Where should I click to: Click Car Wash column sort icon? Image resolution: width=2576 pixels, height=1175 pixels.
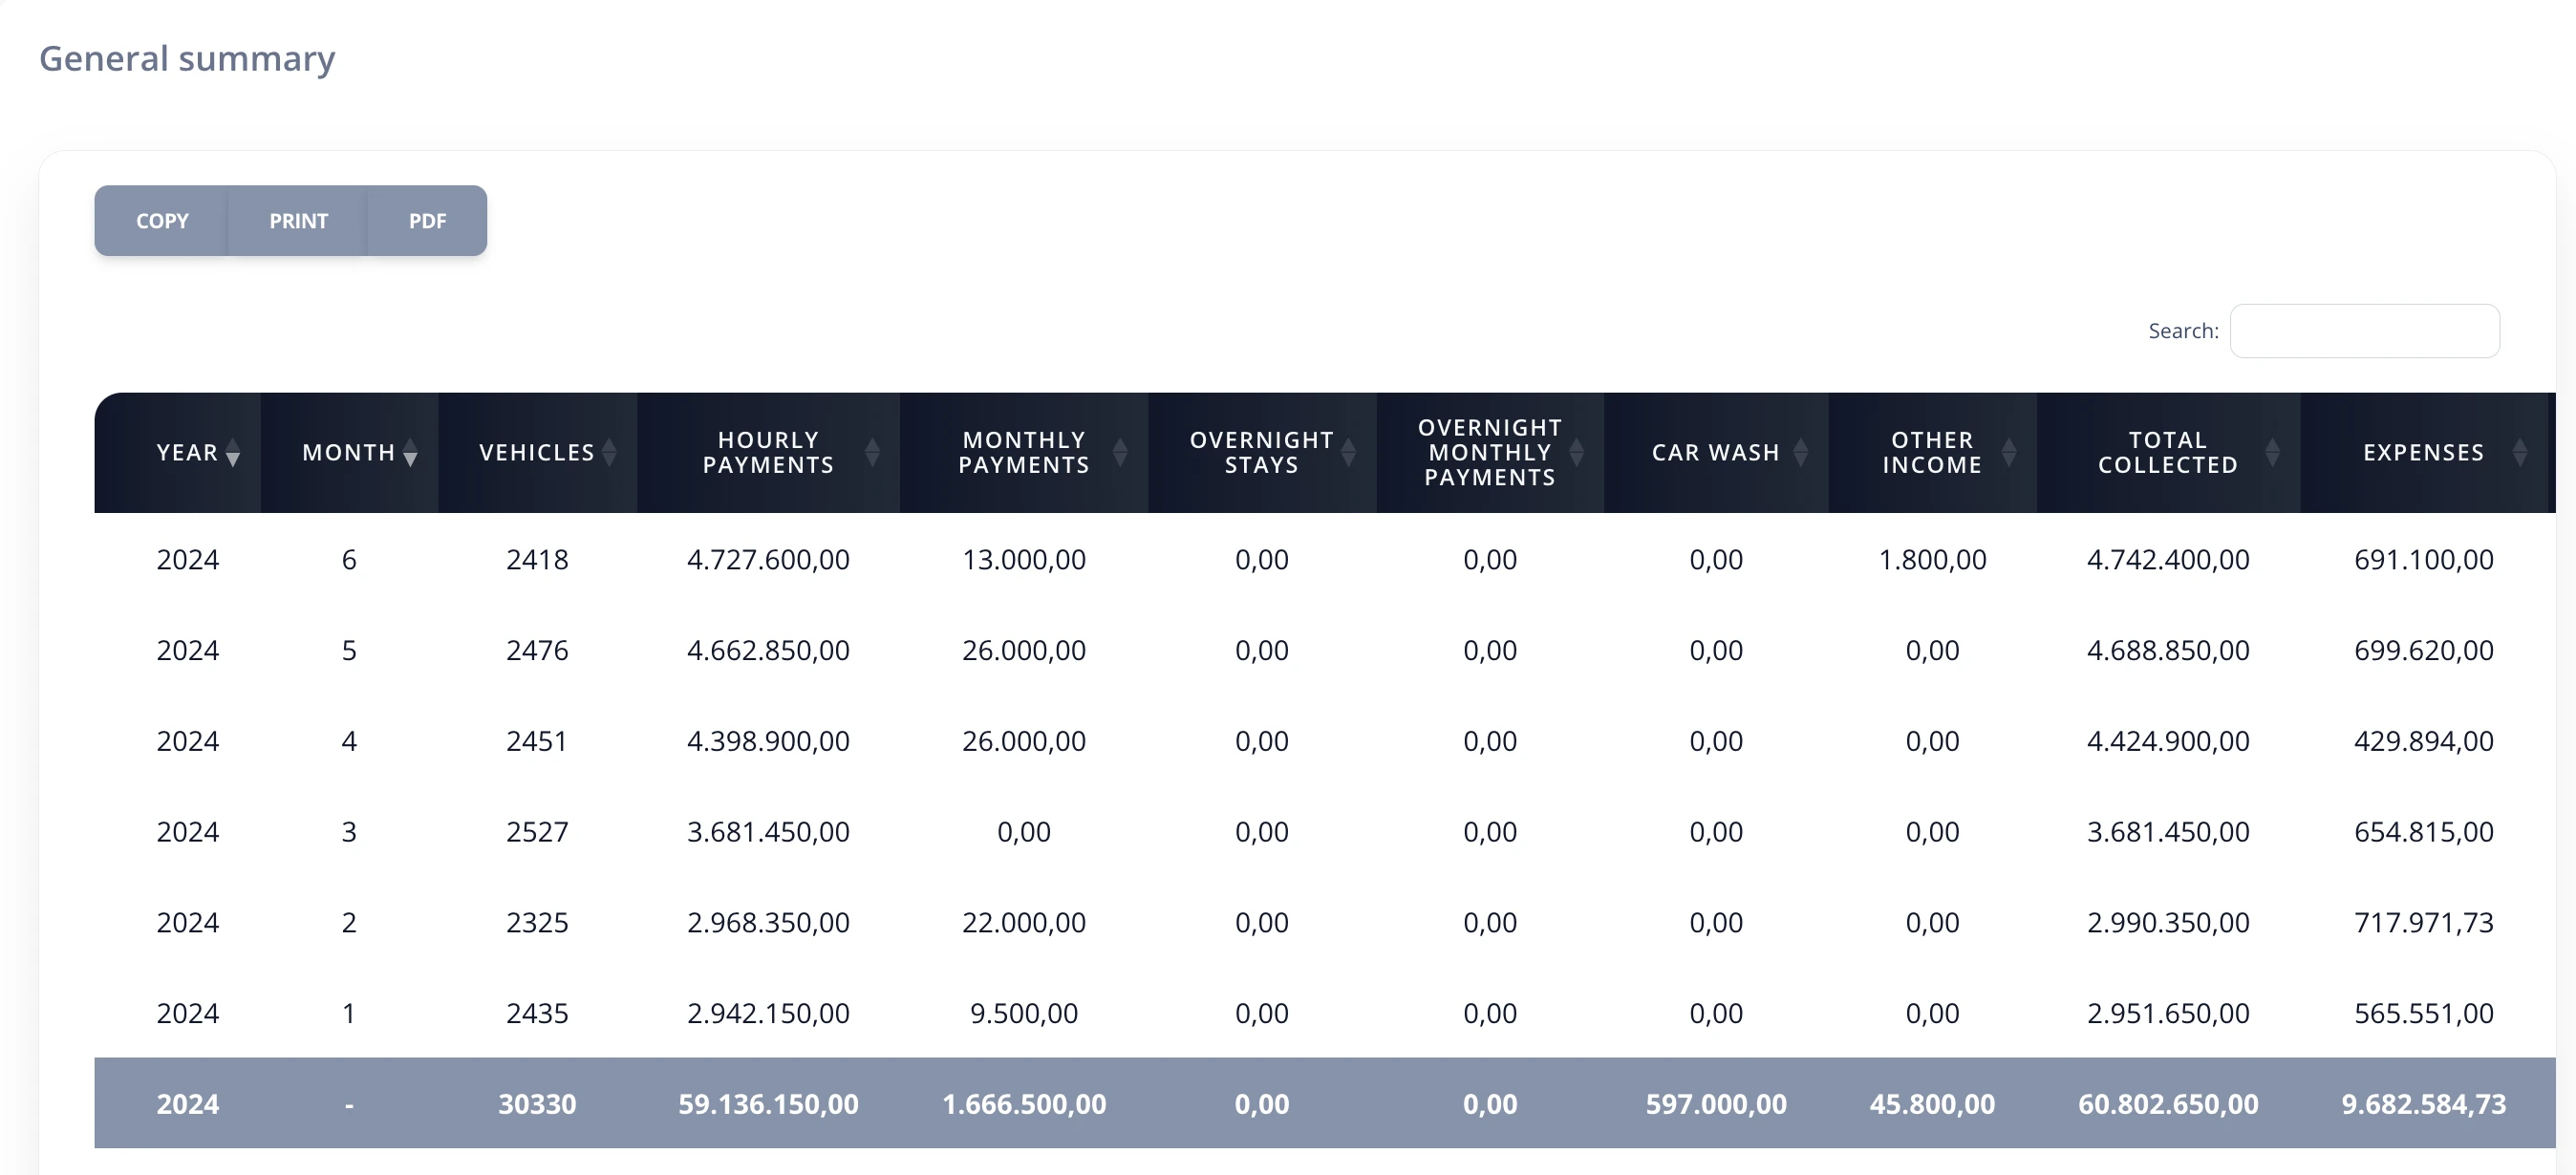coord(1801,453)
